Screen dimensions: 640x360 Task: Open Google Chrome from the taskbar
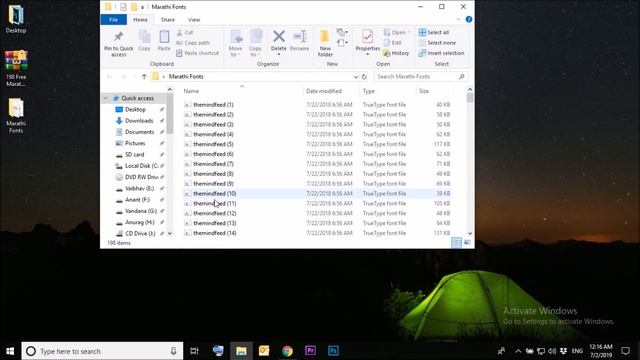[287, 351]
